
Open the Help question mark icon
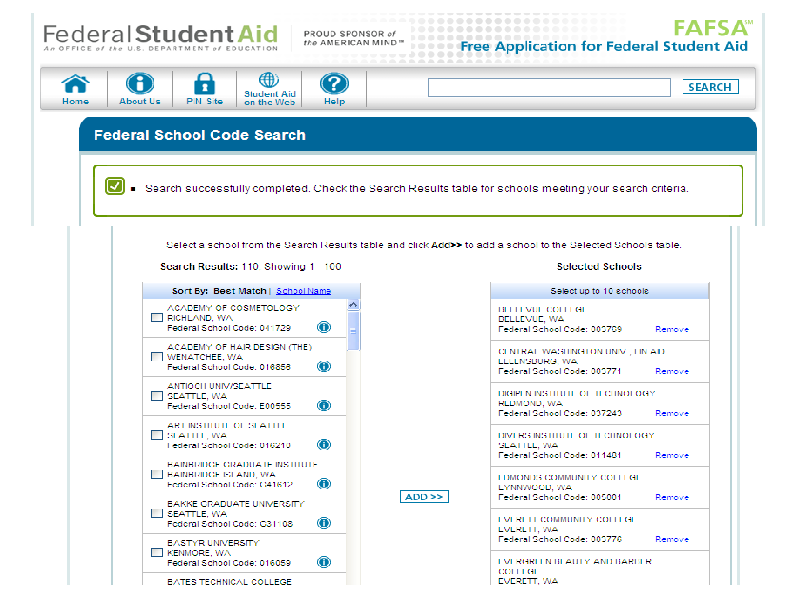[334, 84]
